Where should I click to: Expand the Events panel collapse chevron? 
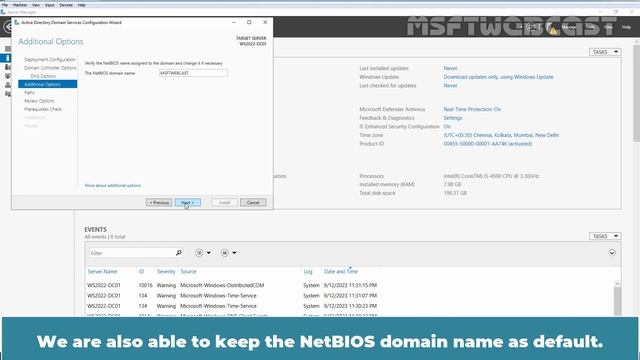612,253
